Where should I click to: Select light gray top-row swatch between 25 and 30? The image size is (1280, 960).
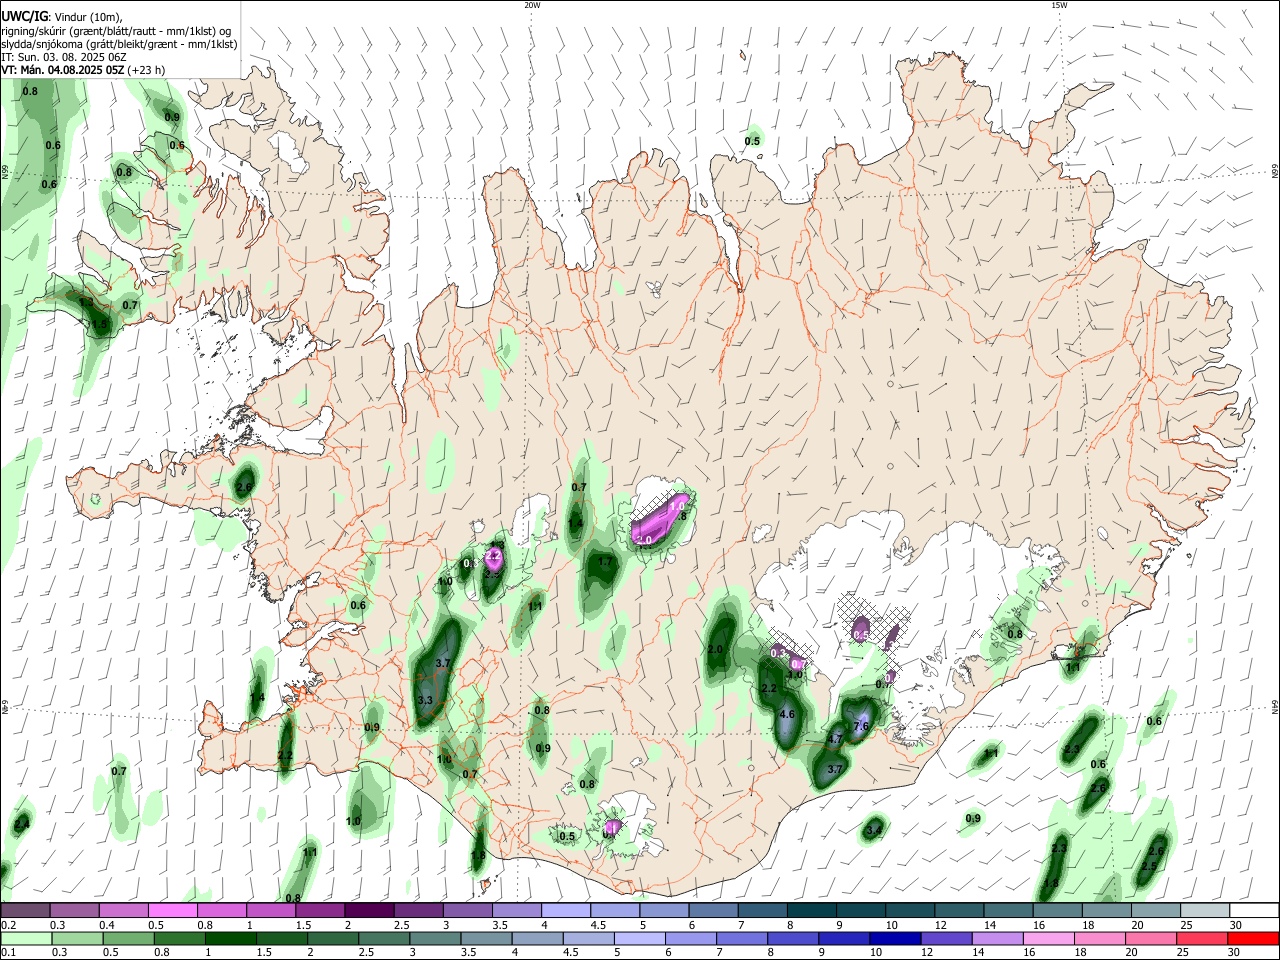1205,910
